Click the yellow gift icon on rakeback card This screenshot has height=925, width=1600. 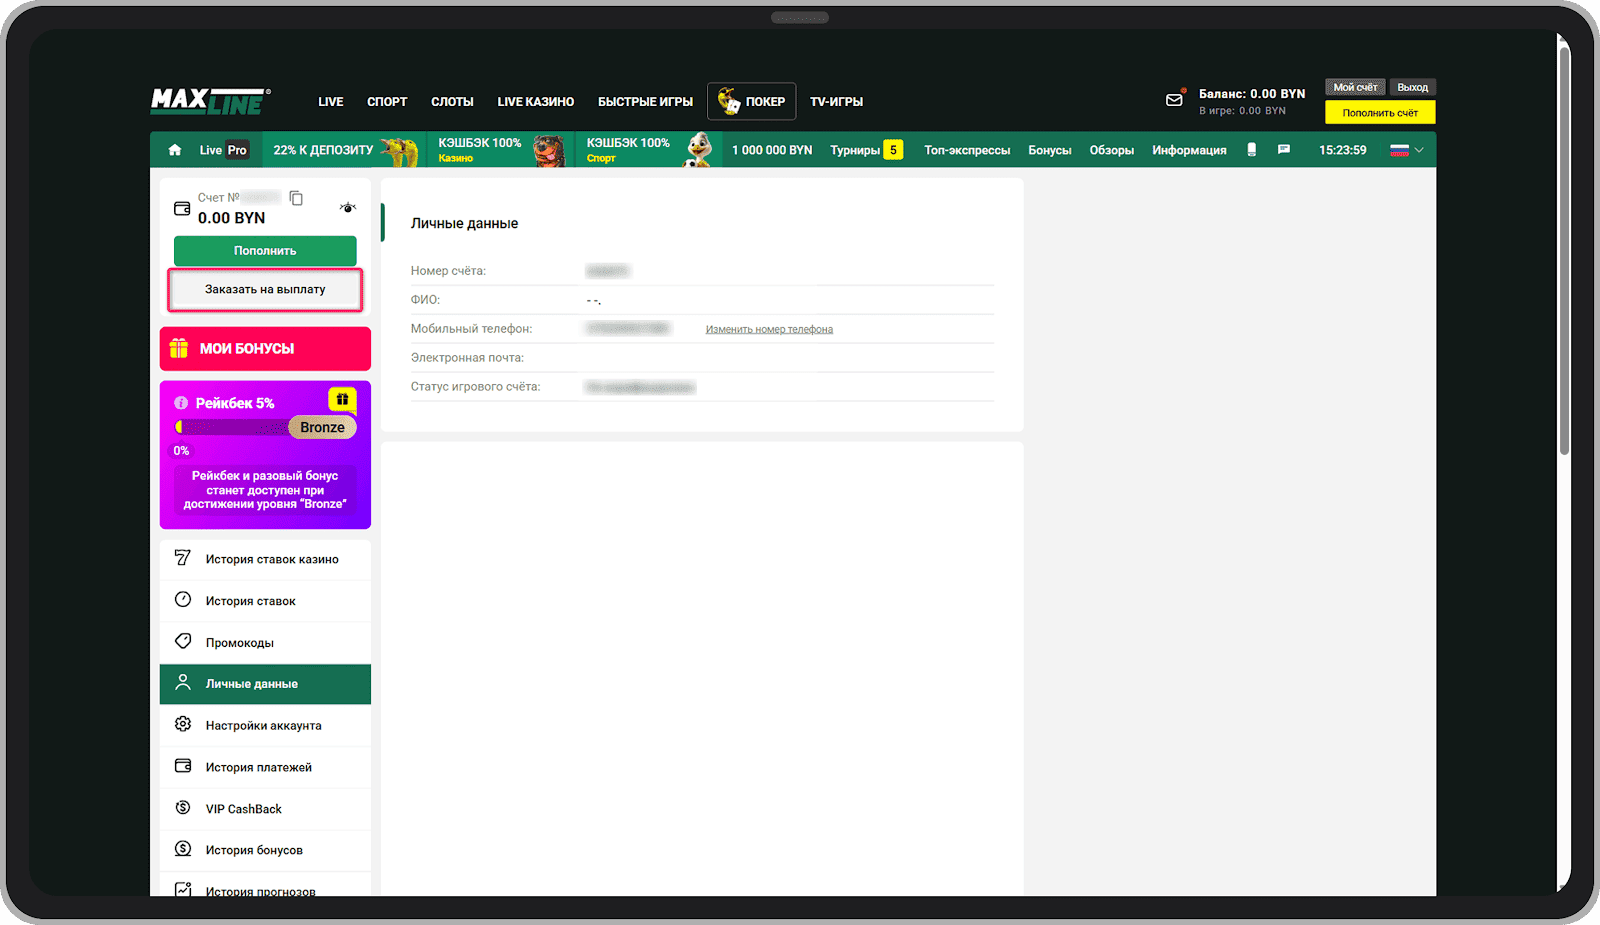pyautogui.click(x=342, y=399)
